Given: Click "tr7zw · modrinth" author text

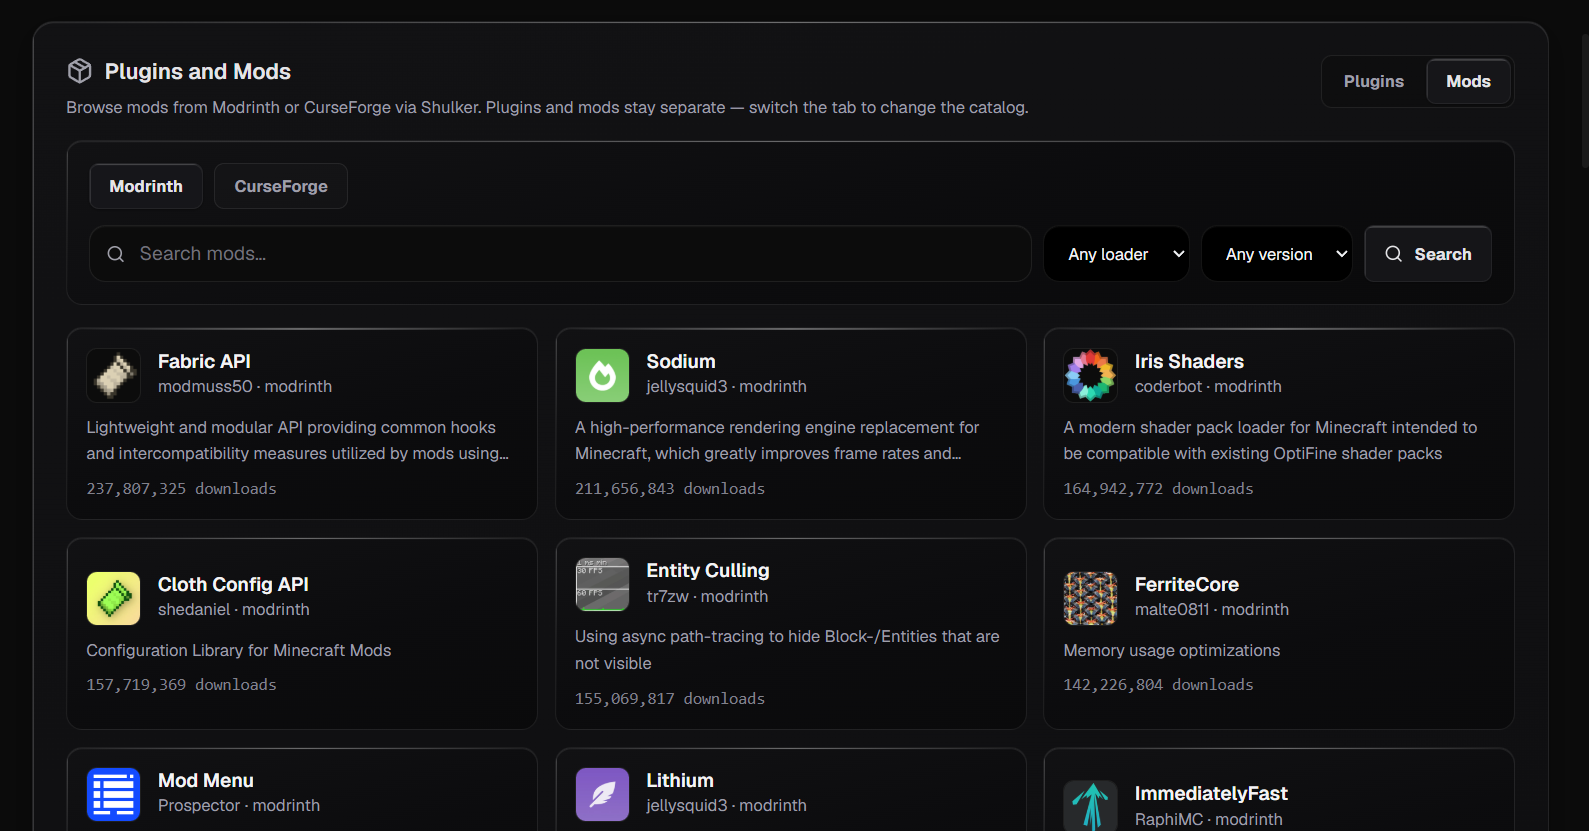Looking at the screenshot, I should (x=707, y=596).
